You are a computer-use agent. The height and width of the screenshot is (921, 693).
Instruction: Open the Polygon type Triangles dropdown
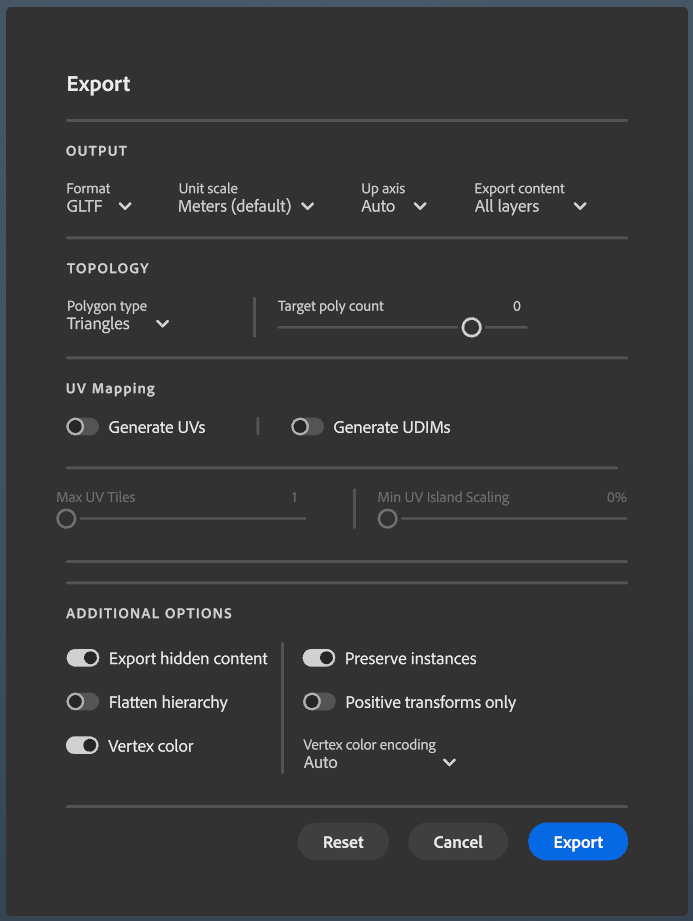(x=118, y=324)
